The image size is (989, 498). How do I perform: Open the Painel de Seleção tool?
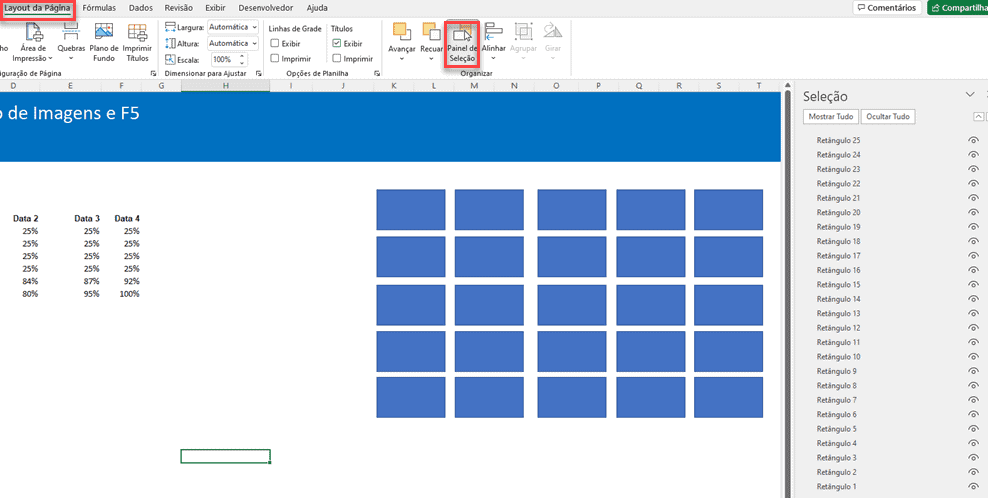pos(462,43)
